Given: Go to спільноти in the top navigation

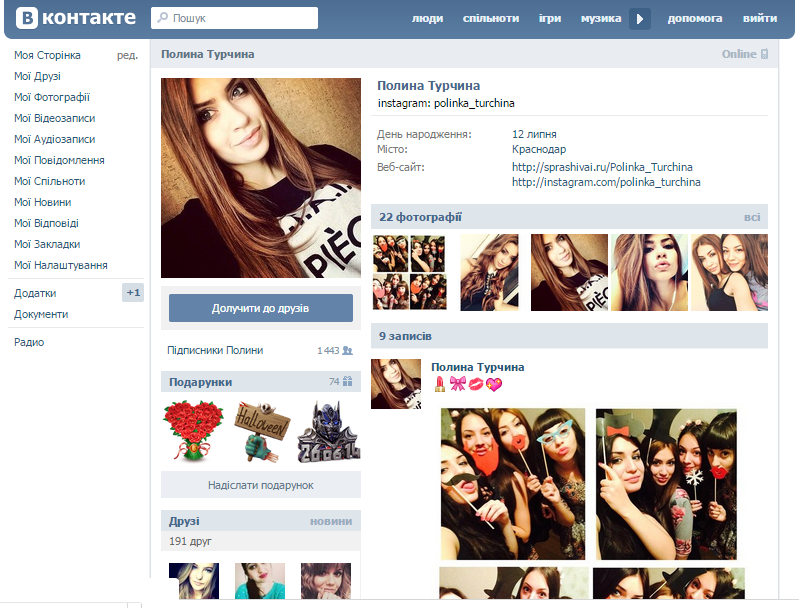Looking at the screenshot, I should [x=491, y=18].
